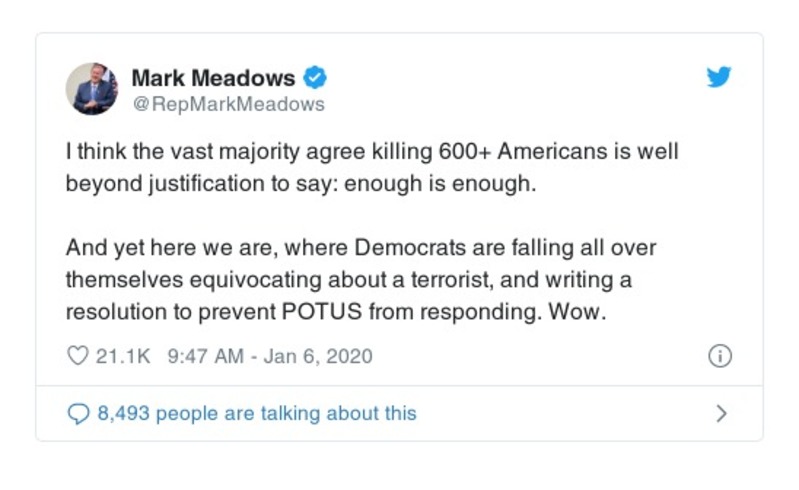799x490 pixels.
Task: Click the 21.1K like count
Action: coord(122,356)
